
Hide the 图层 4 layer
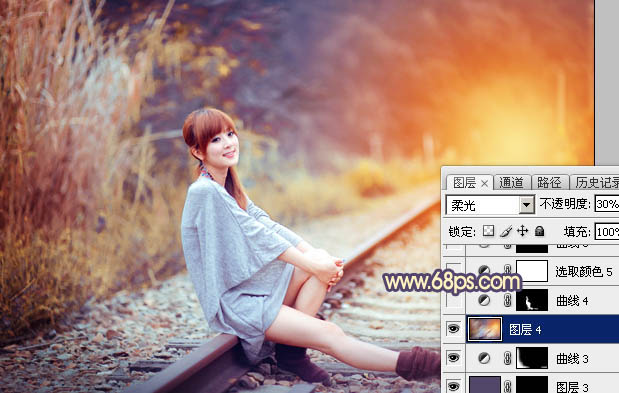point(454,329)
